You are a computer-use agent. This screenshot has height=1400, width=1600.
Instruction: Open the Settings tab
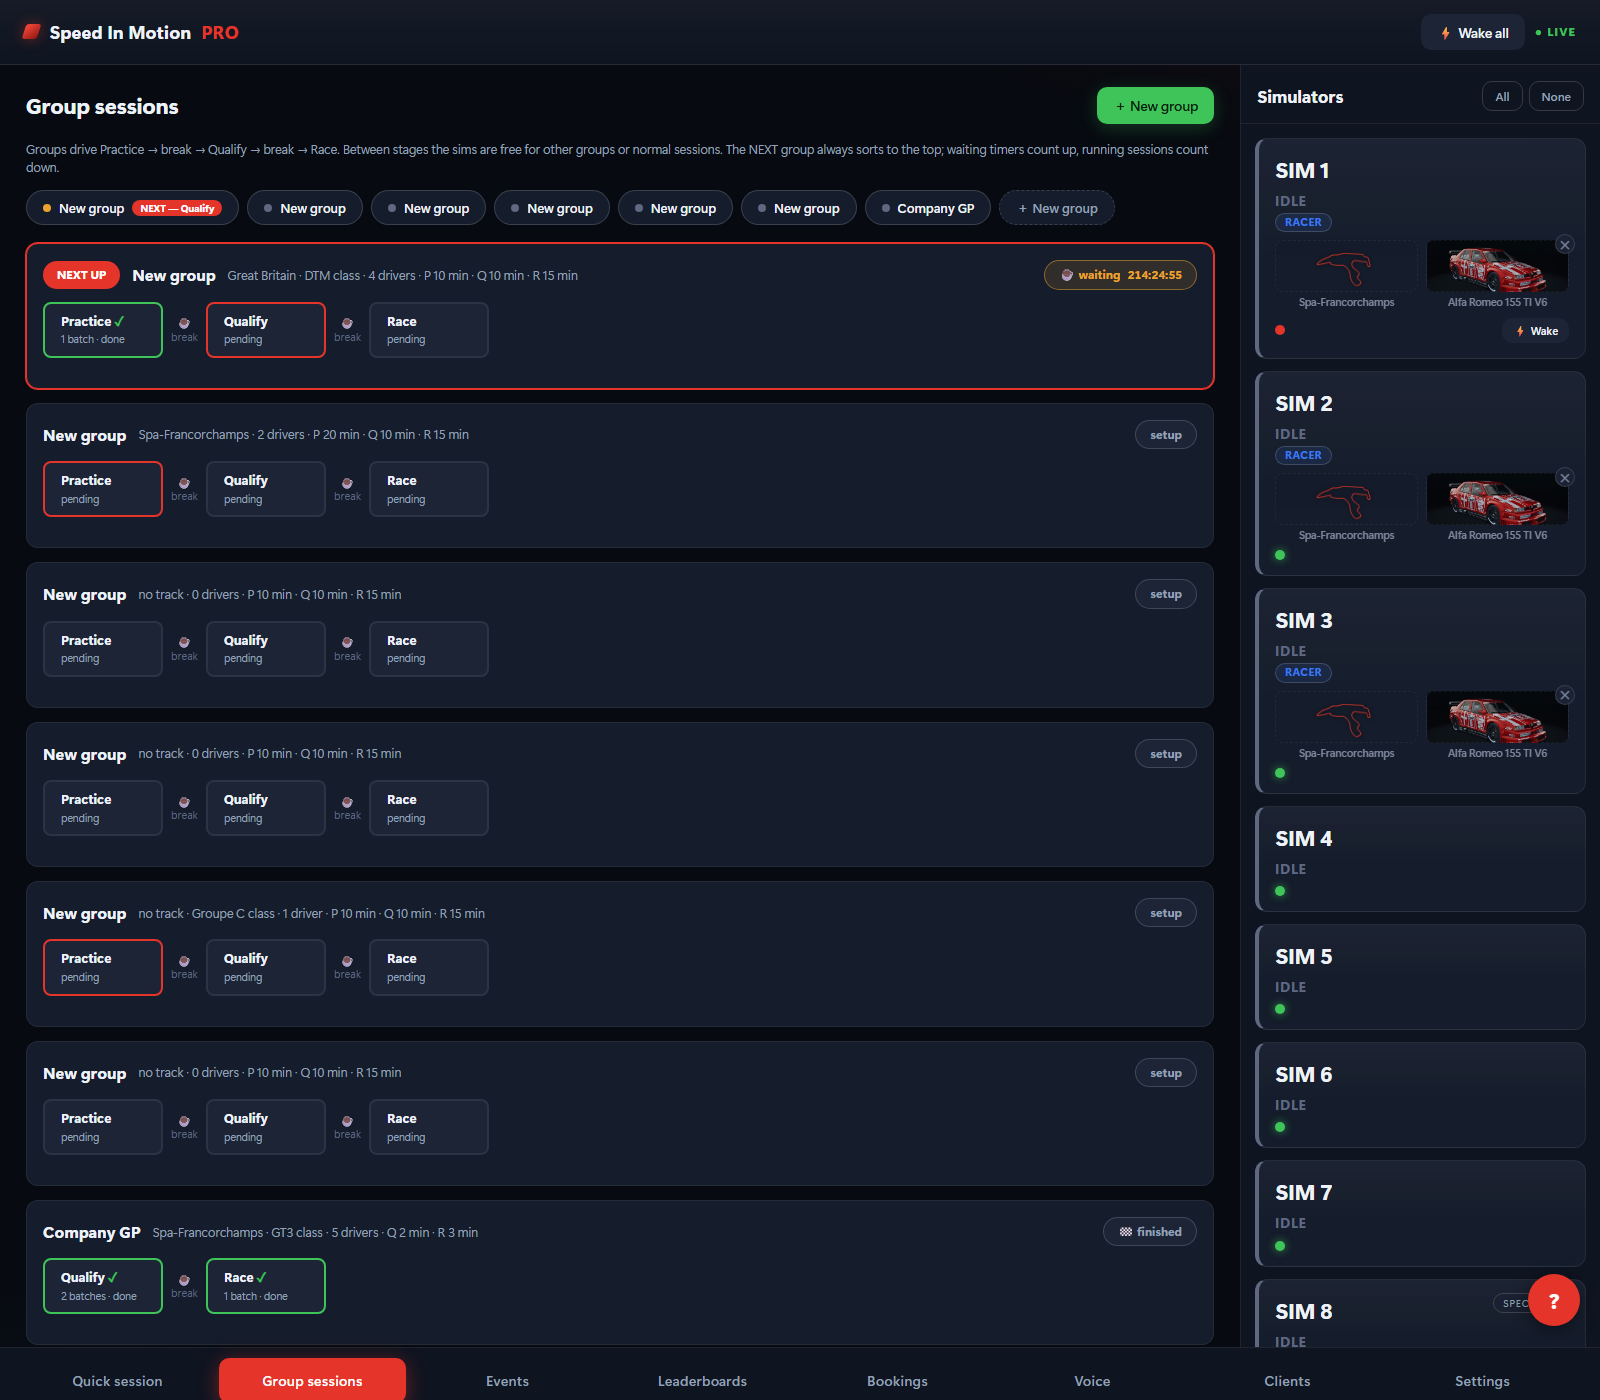pyautogui.click(x=1482, y=1381)
